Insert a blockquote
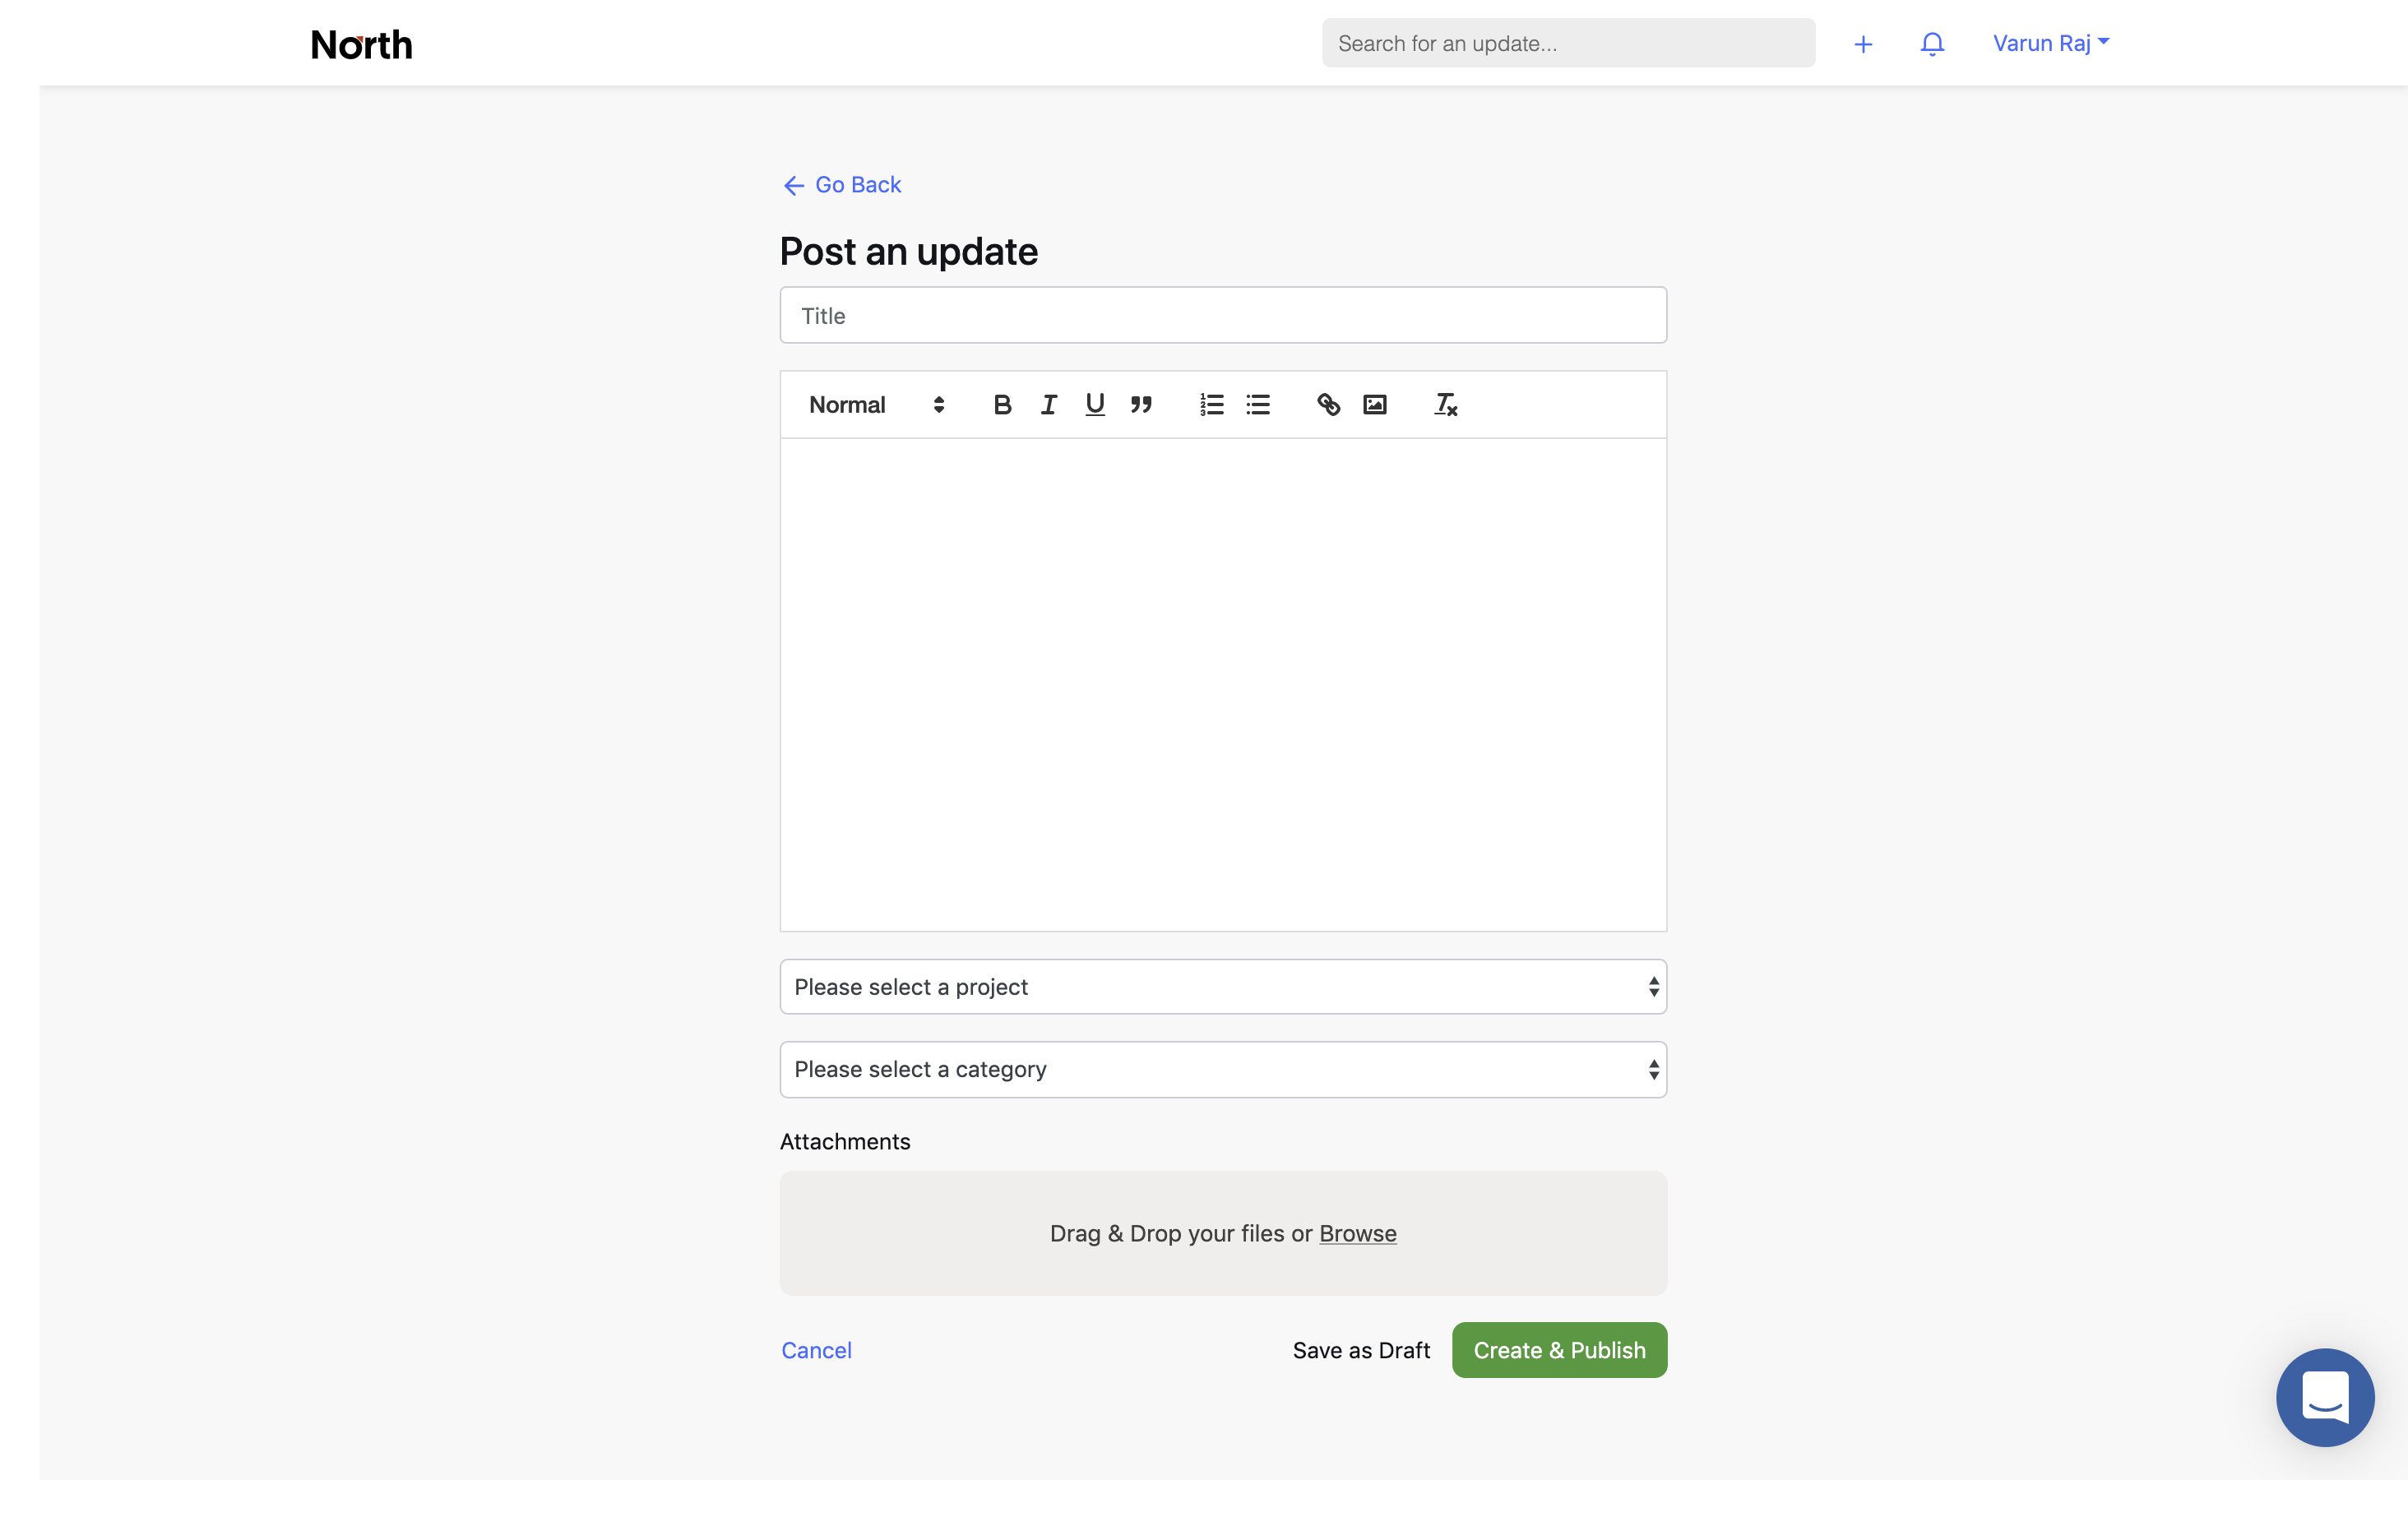The height and width of the screenshot is (1526, 2408). click(x=1141, y=404)
